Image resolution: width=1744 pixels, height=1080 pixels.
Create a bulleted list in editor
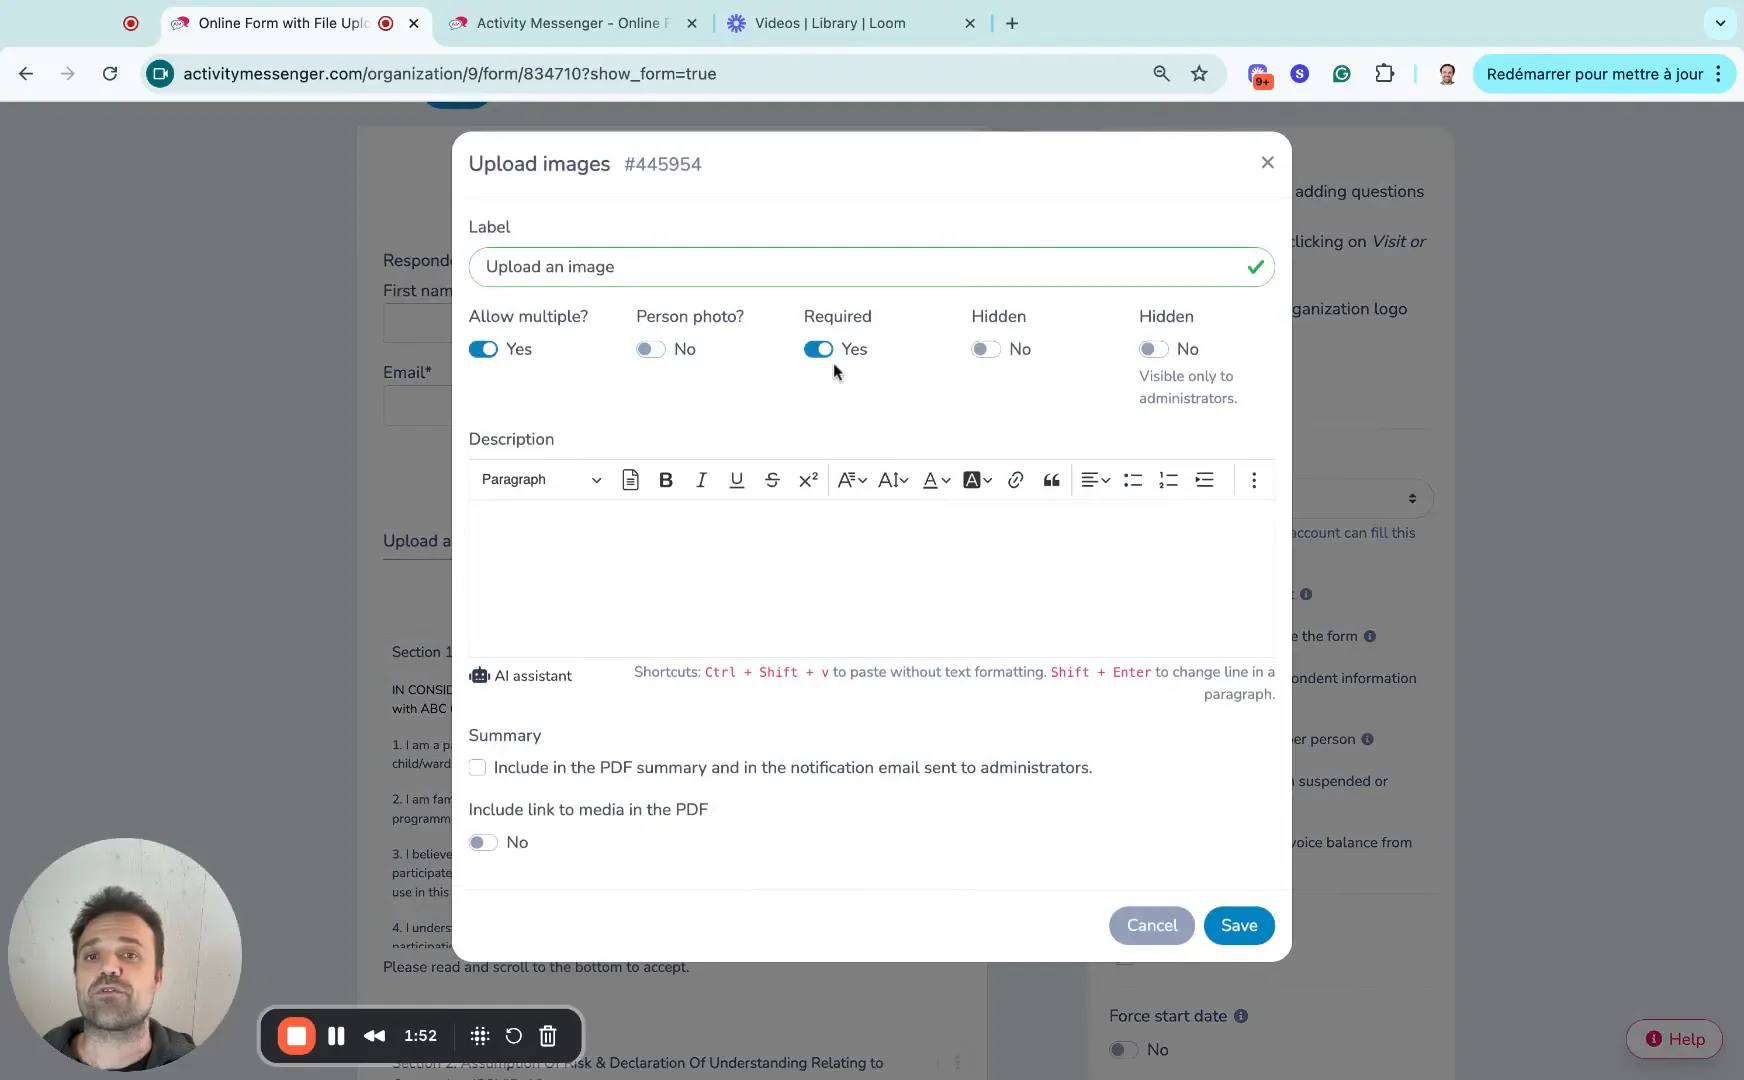(1132, 480)
